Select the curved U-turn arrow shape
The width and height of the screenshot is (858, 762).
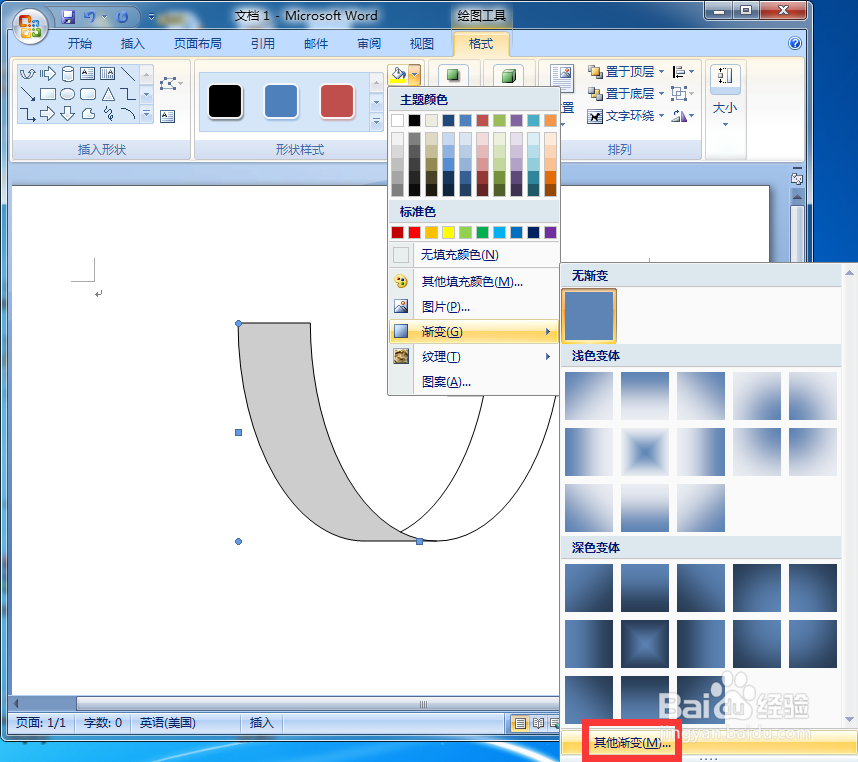point(27,73)
